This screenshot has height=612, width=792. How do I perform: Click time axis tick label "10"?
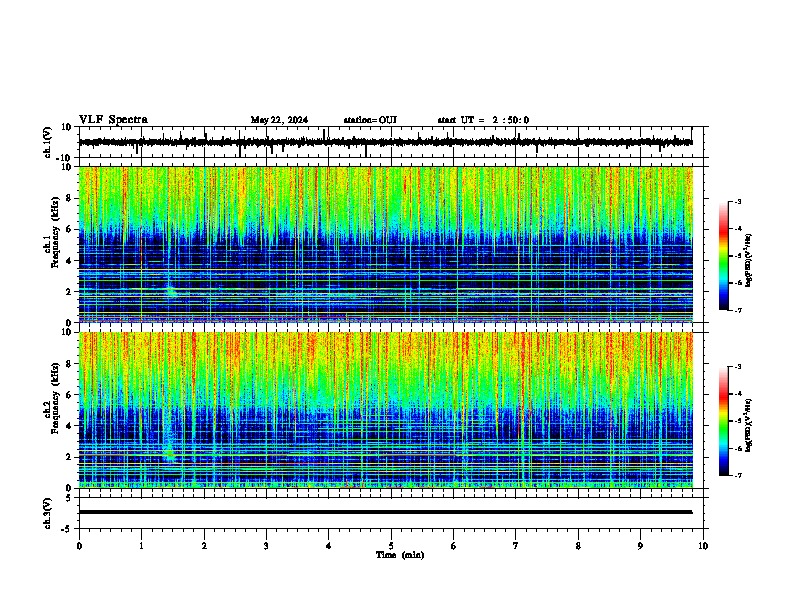(703, 546)
